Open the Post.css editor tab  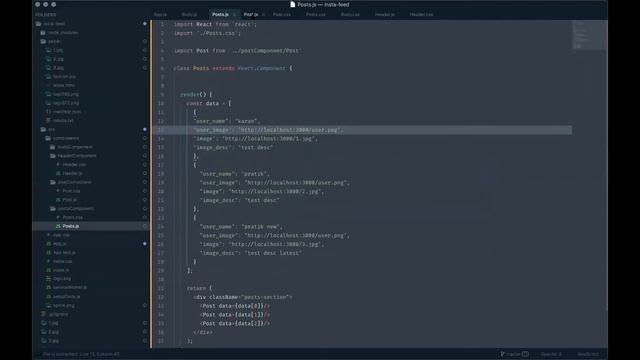(282, 15)
